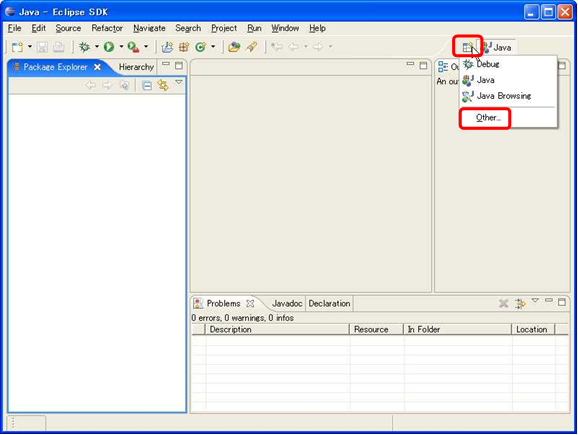This screenshot has height=435, width=578.
Task: Sort problems by Resource column header
Action: (x=376, y=330)
